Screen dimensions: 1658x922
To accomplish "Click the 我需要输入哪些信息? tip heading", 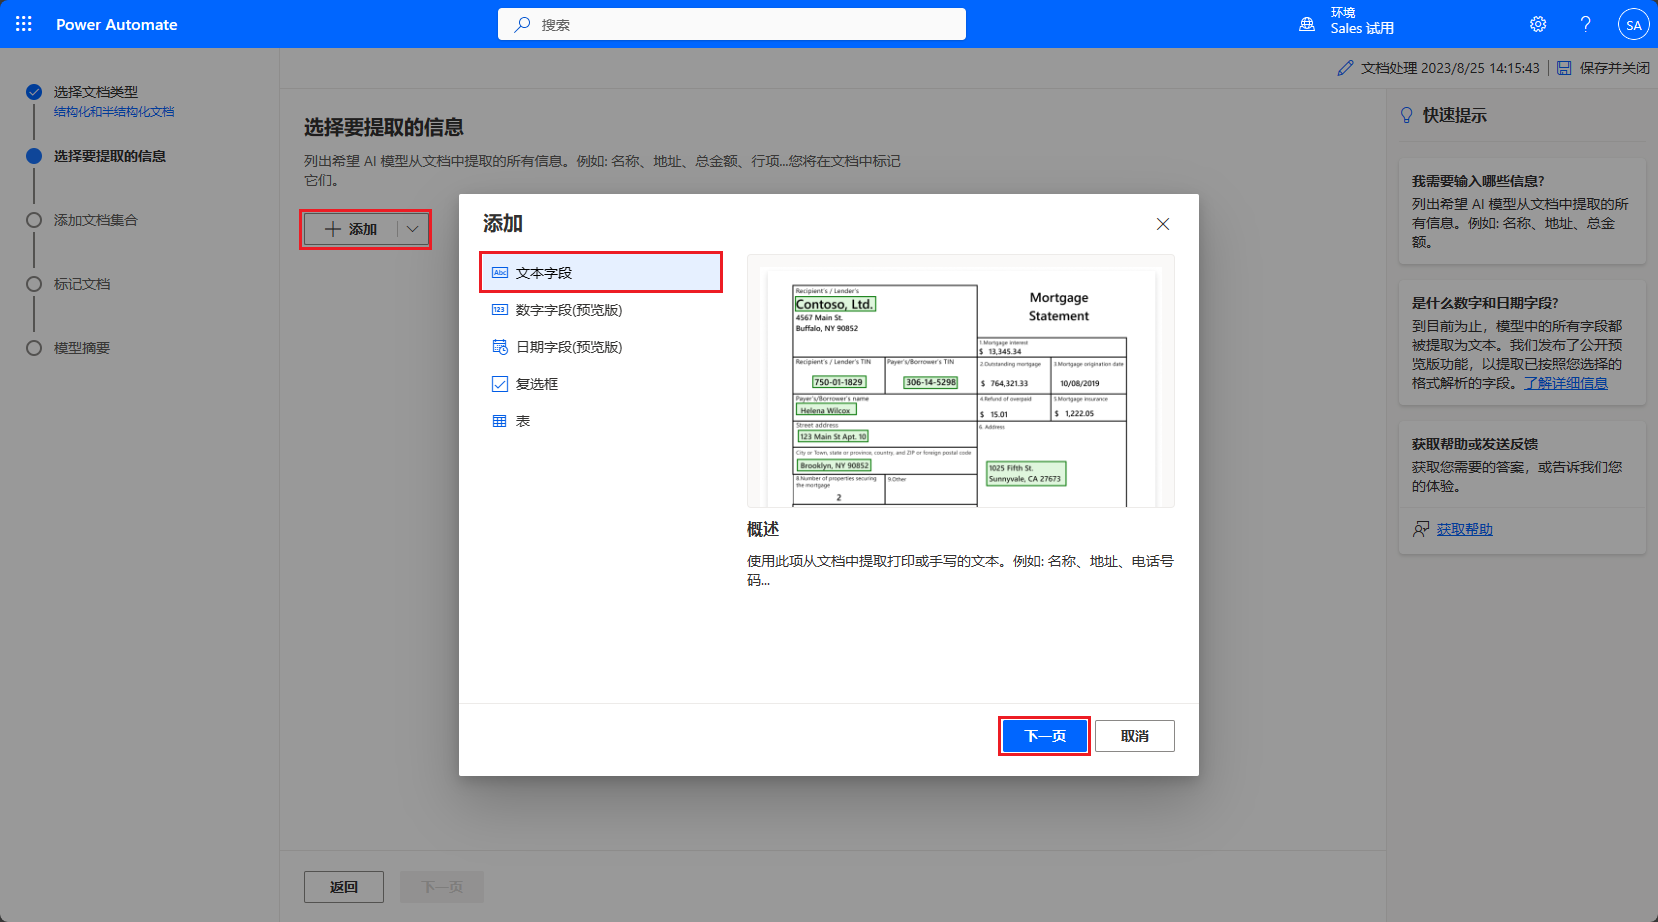I will coord(1478,181).
